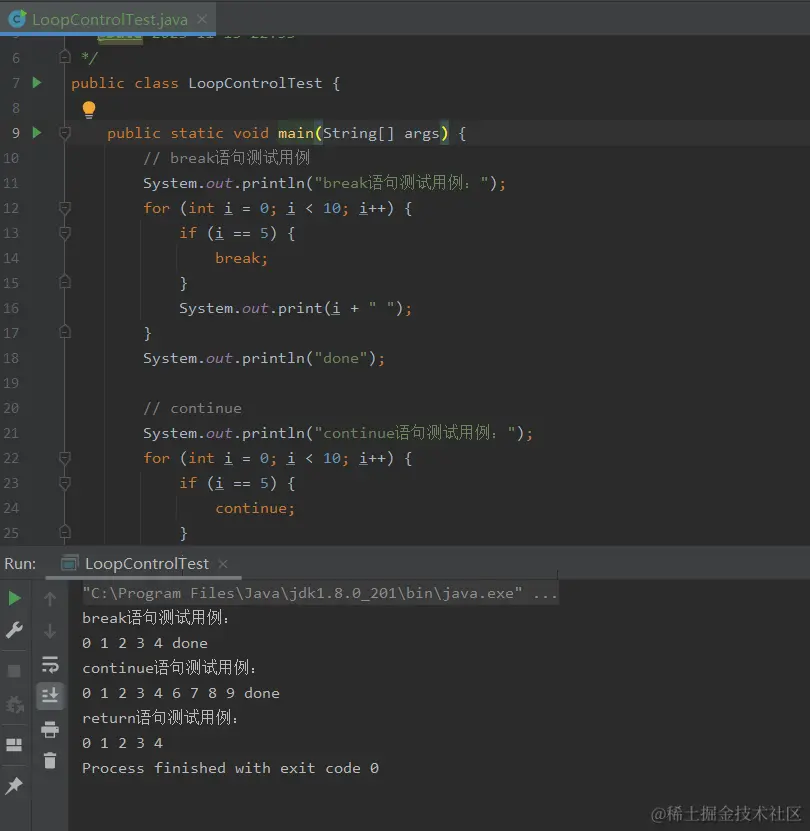The width and height of the screenshot is (810, 831).
Task: Clear all console output trash icon
Action: click(x=50, y=761)
